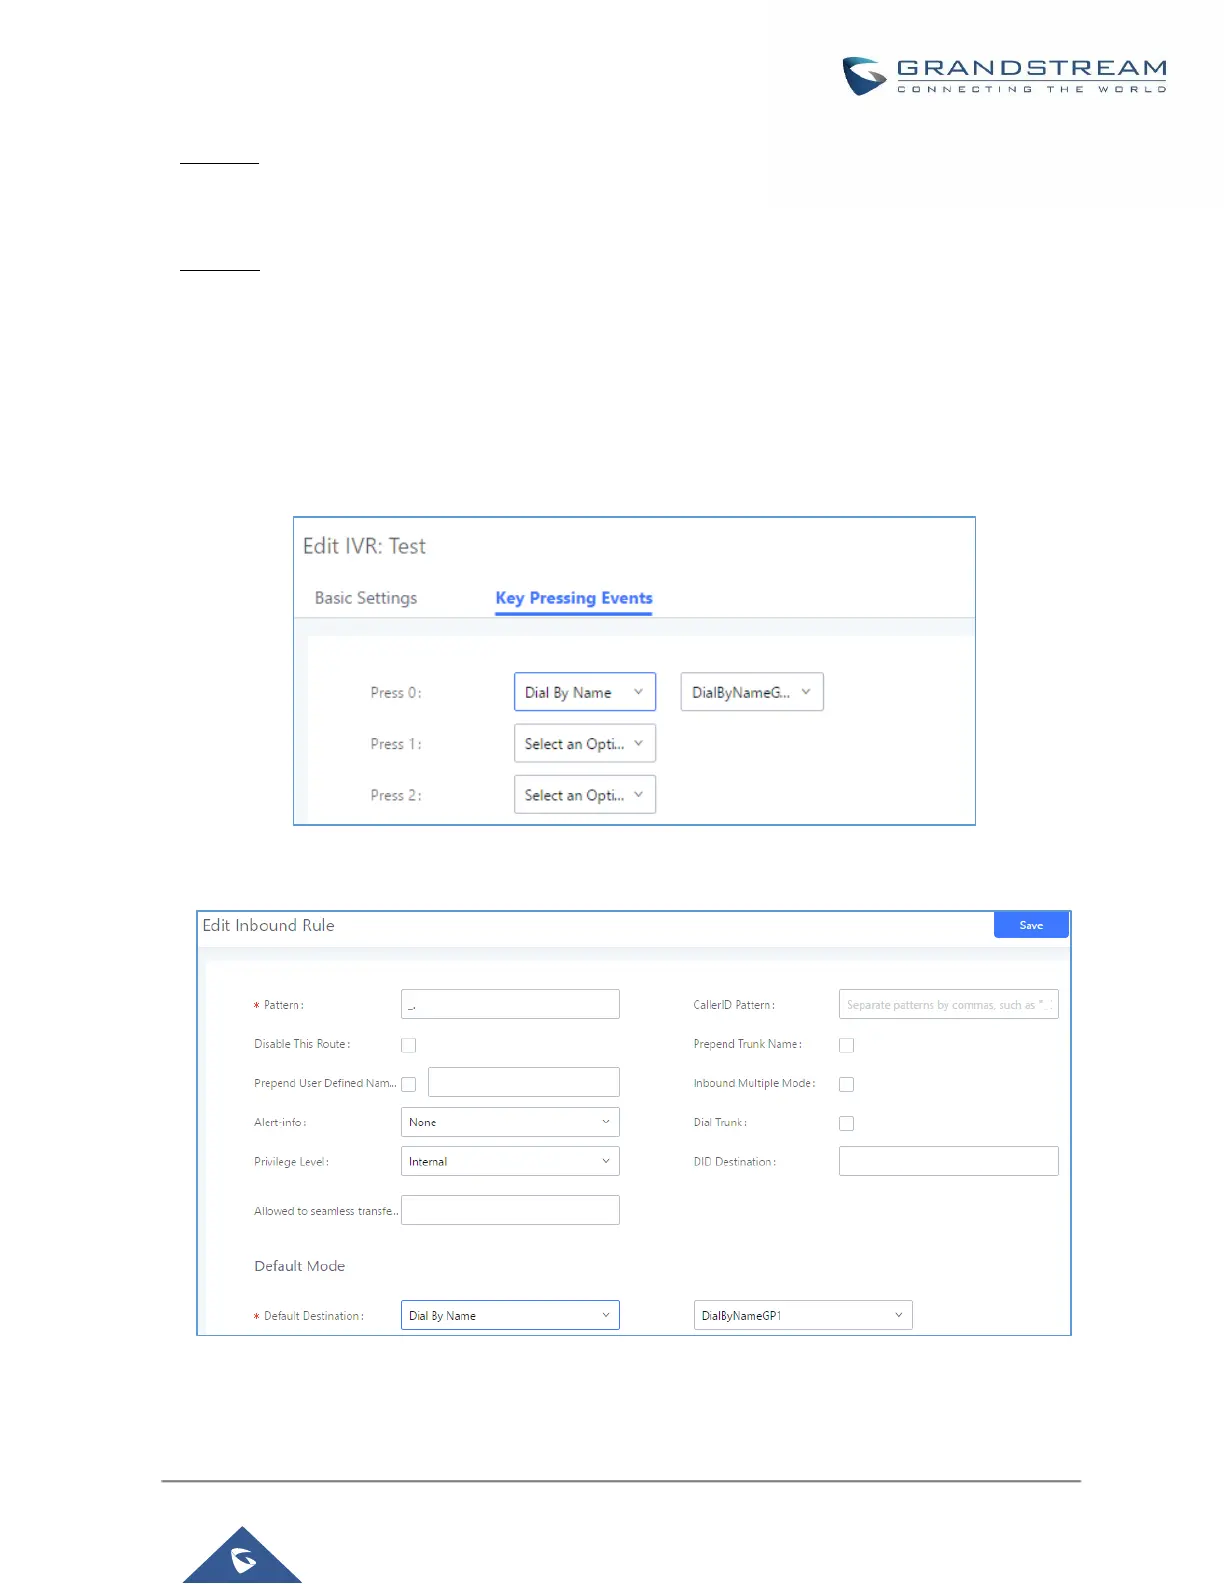
Task: Switch to the Basic Settings tab
Action: [x=365, y=598]
